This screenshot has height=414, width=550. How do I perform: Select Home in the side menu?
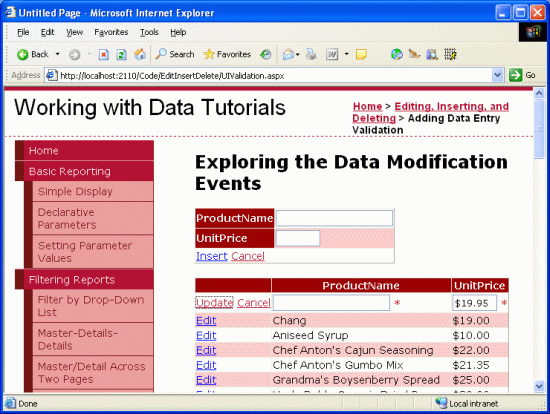(x=84, y=151)
